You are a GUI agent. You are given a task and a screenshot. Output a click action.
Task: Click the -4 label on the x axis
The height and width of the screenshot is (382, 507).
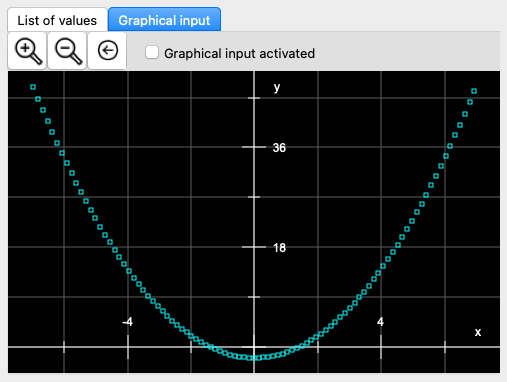[x=127, y=322]
